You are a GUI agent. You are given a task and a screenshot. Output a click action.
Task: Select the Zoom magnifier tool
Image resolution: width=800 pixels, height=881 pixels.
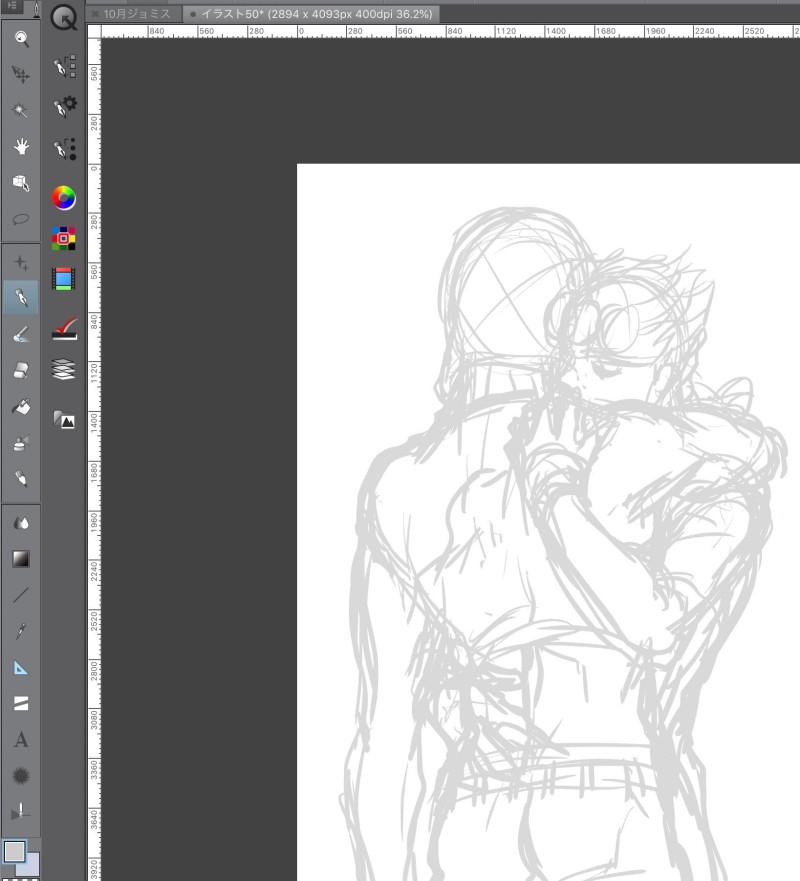click(20, 39)
